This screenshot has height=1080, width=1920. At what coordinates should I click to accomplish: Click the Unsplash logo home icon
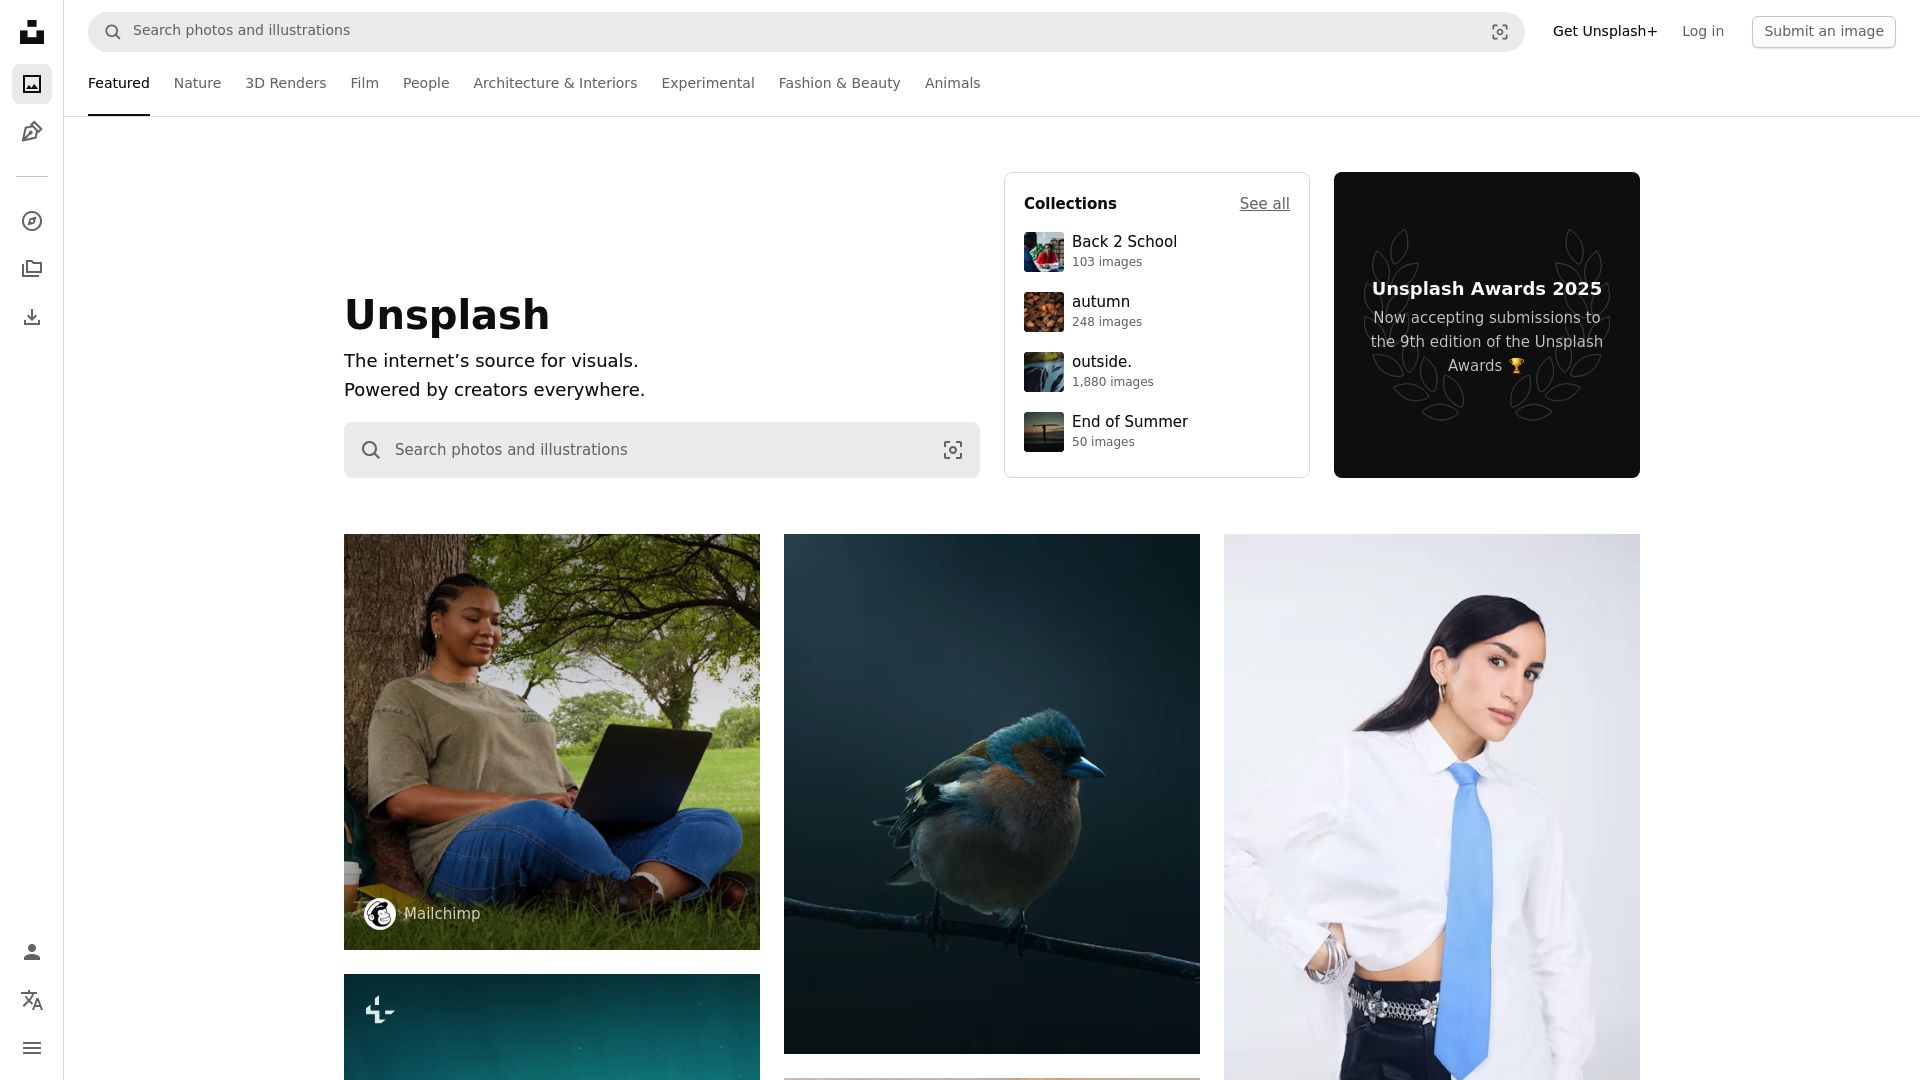click(32, 32)
